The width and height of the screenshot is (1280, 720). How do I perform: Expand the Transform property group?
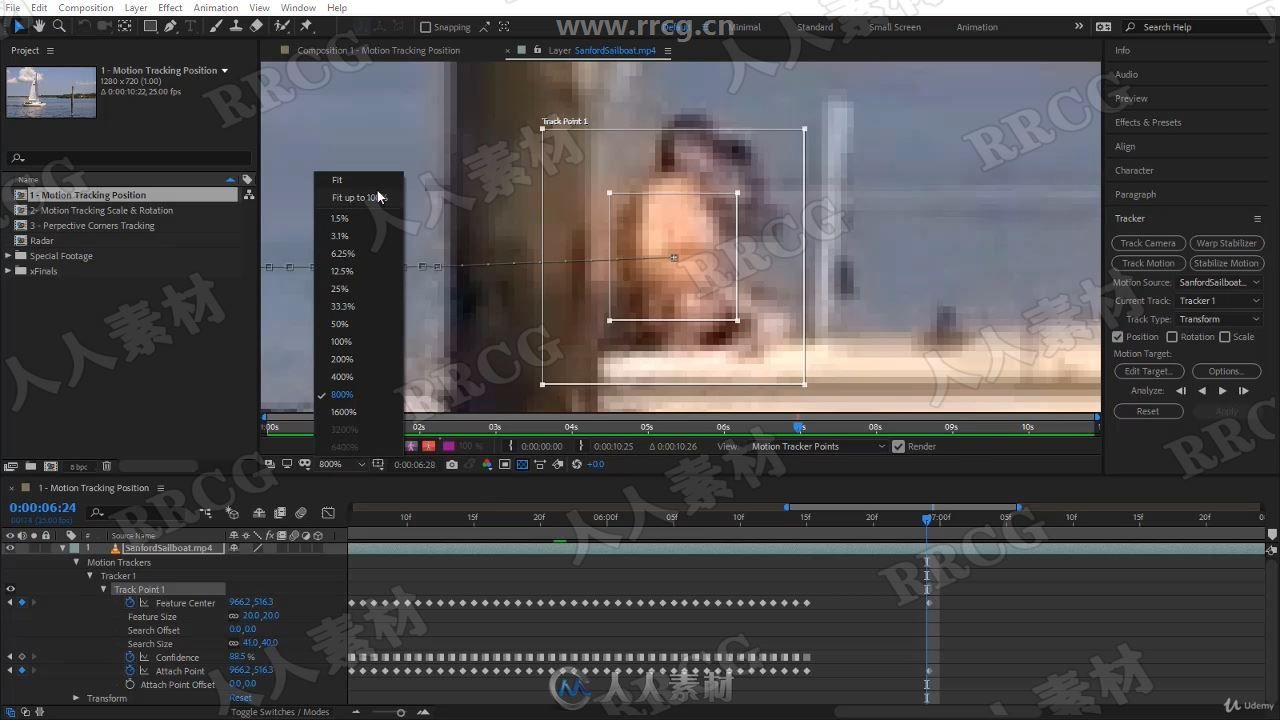tap(76, 698)
